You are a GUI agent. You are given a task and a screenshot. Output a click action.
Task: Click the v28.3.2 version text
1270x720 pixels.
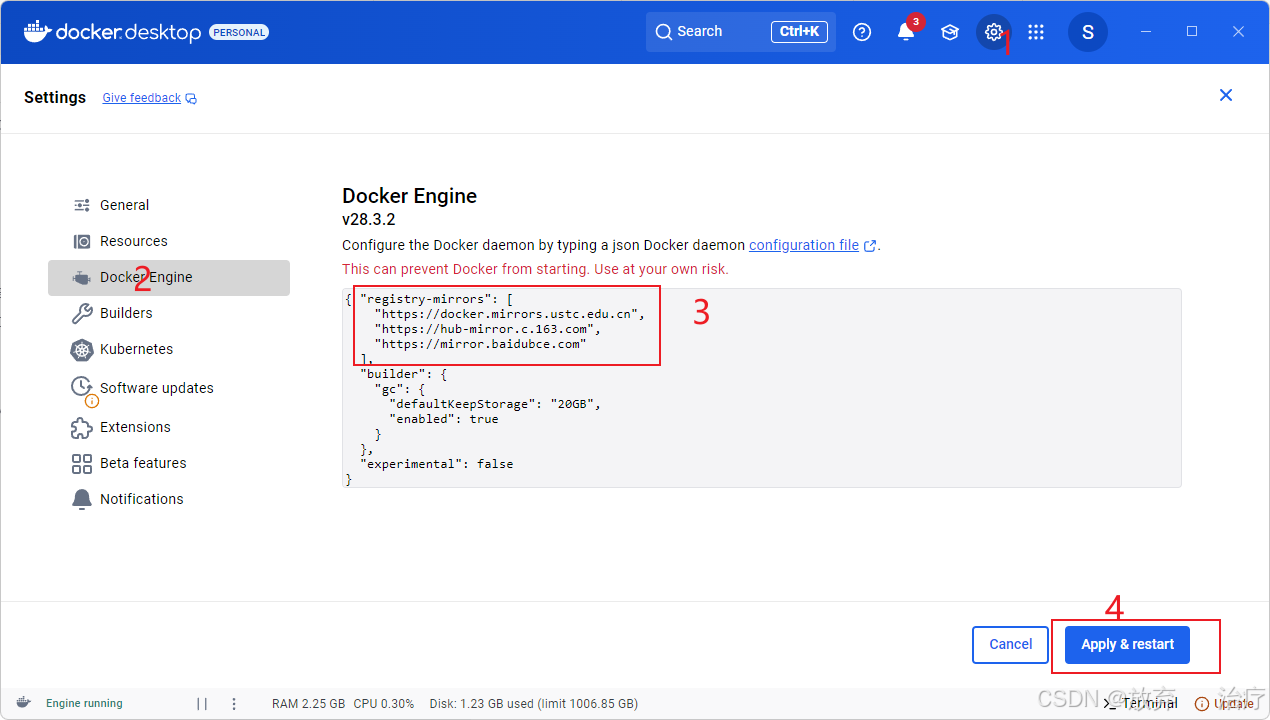click(x=368, y=220)
